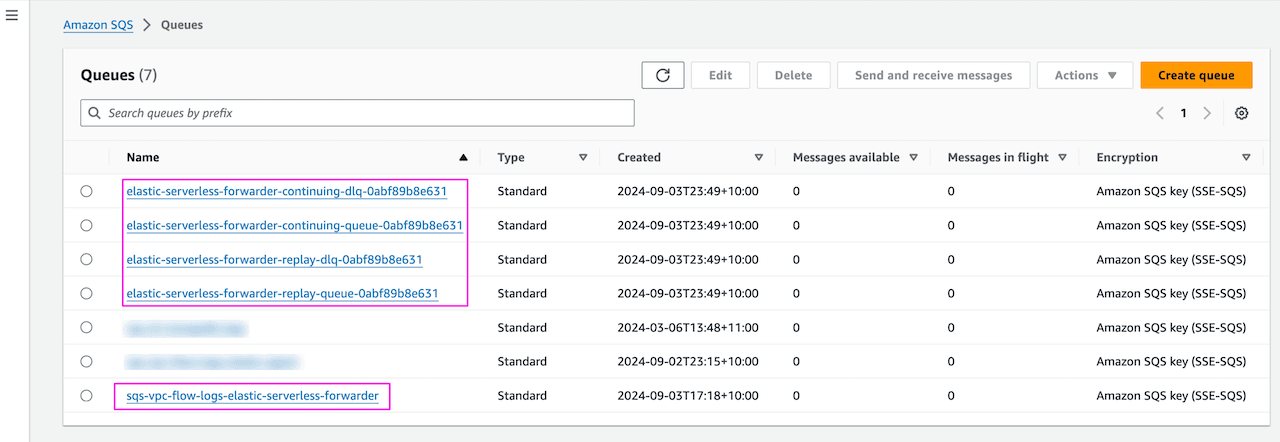
Task: Navigate to Amazon SQS breadcrumb
Action: point(98,25)
